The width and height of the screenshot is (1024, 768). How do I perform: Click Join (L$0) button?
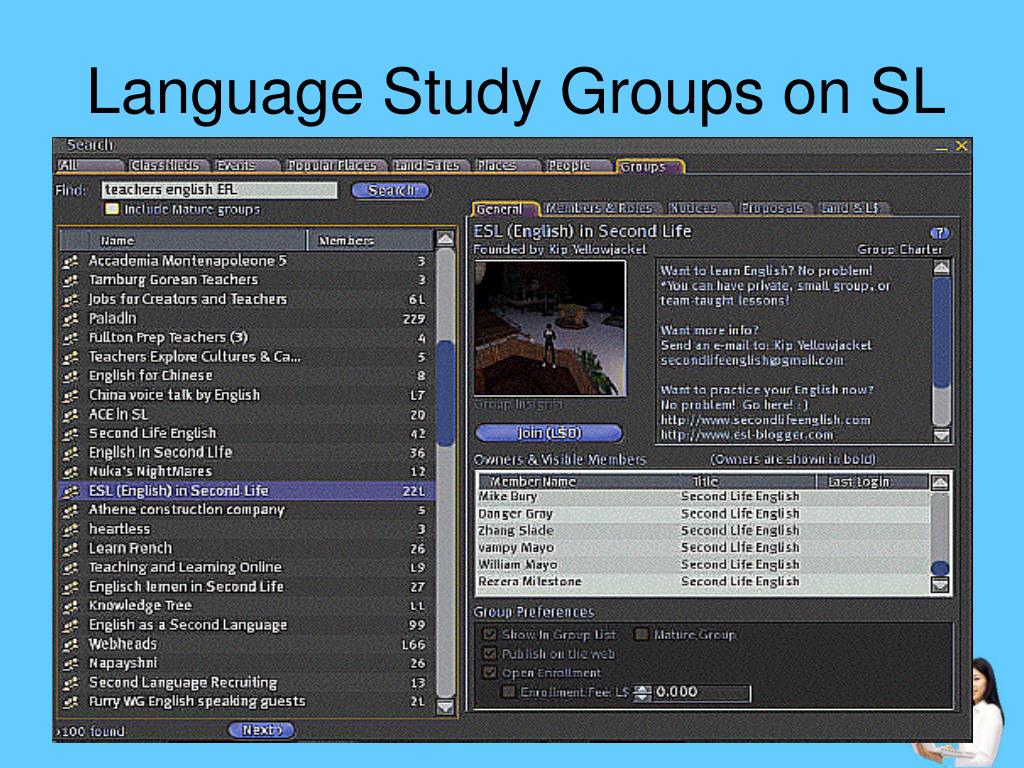click(x=549, y=433)
